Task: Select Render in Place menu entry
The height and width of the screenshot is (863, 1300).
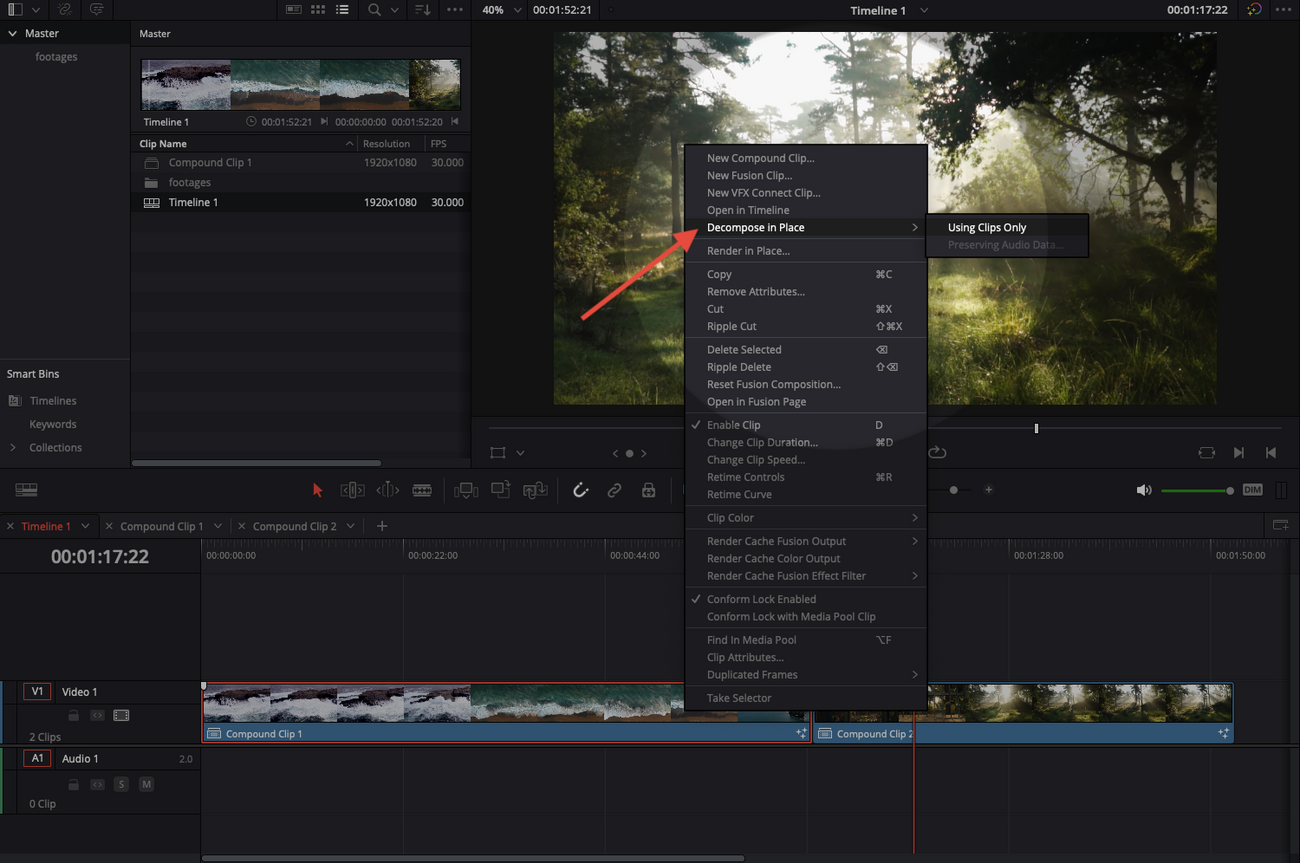Action: pos(748,251)
